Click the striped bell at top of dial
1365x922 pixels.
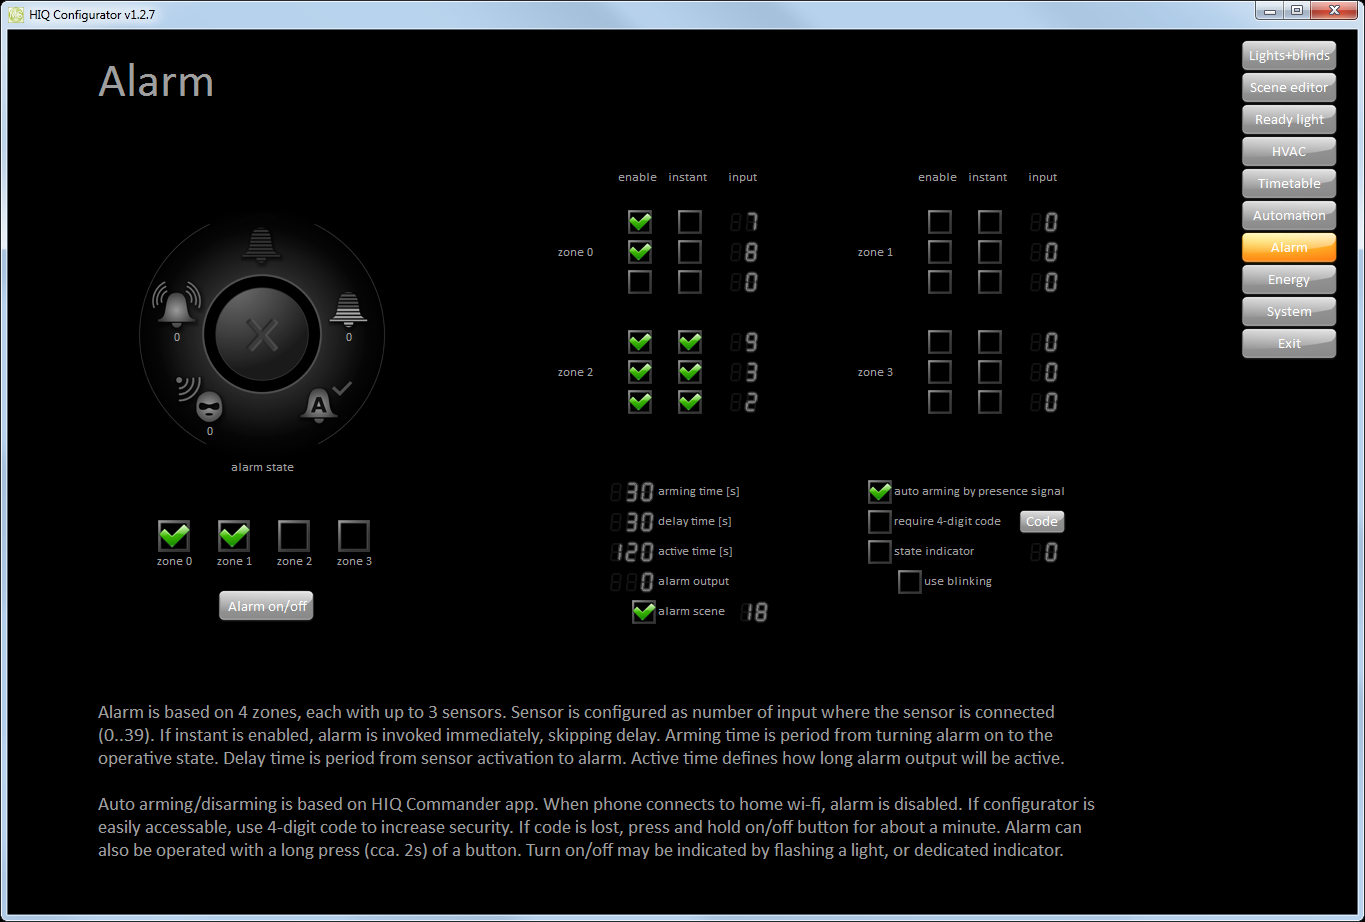[x=262, y=244]
